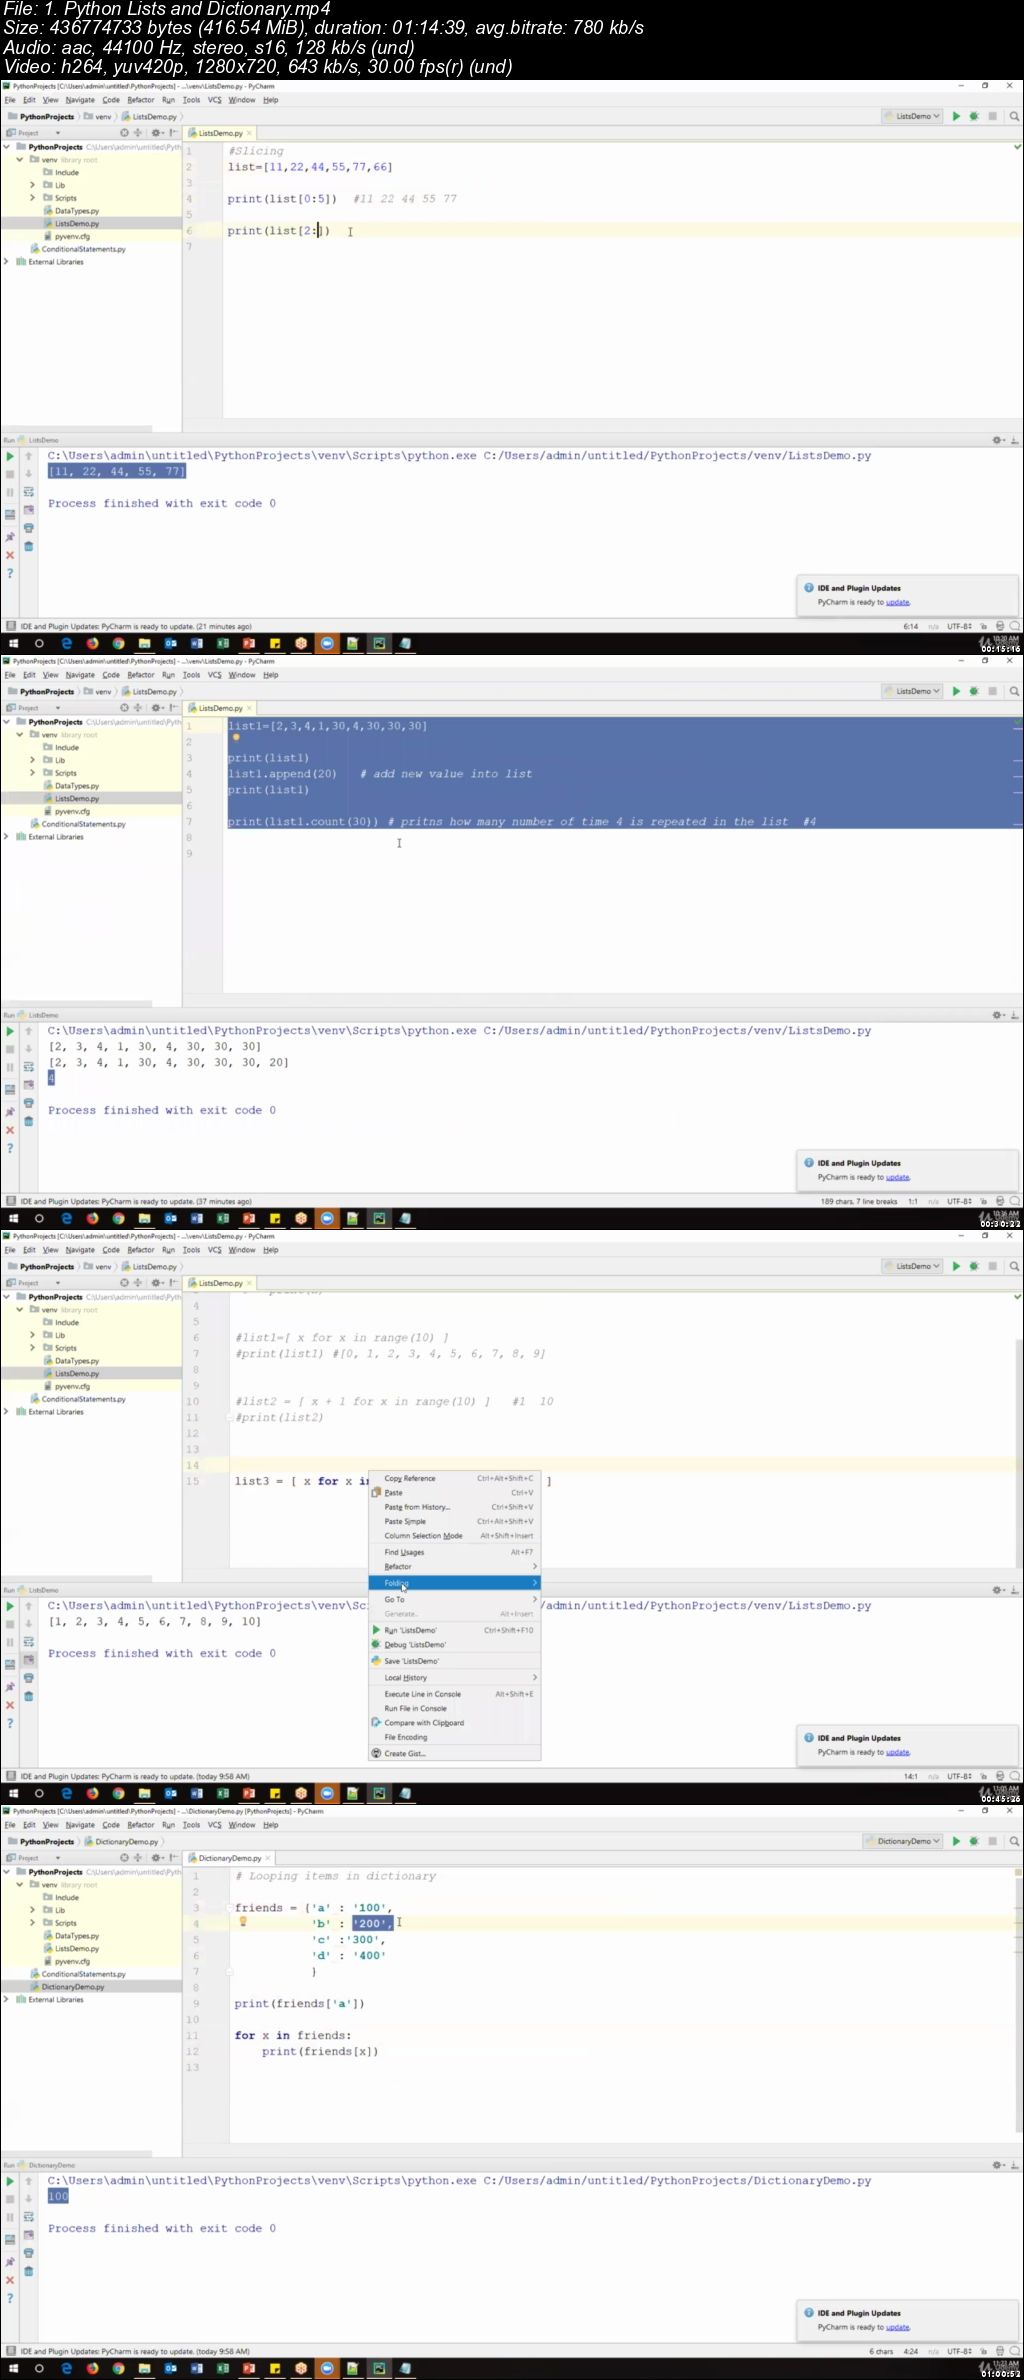Open Run panel gear settings in Slicing frame
The height and width of the screenshot is (2380, 1024).
[997, 440]
